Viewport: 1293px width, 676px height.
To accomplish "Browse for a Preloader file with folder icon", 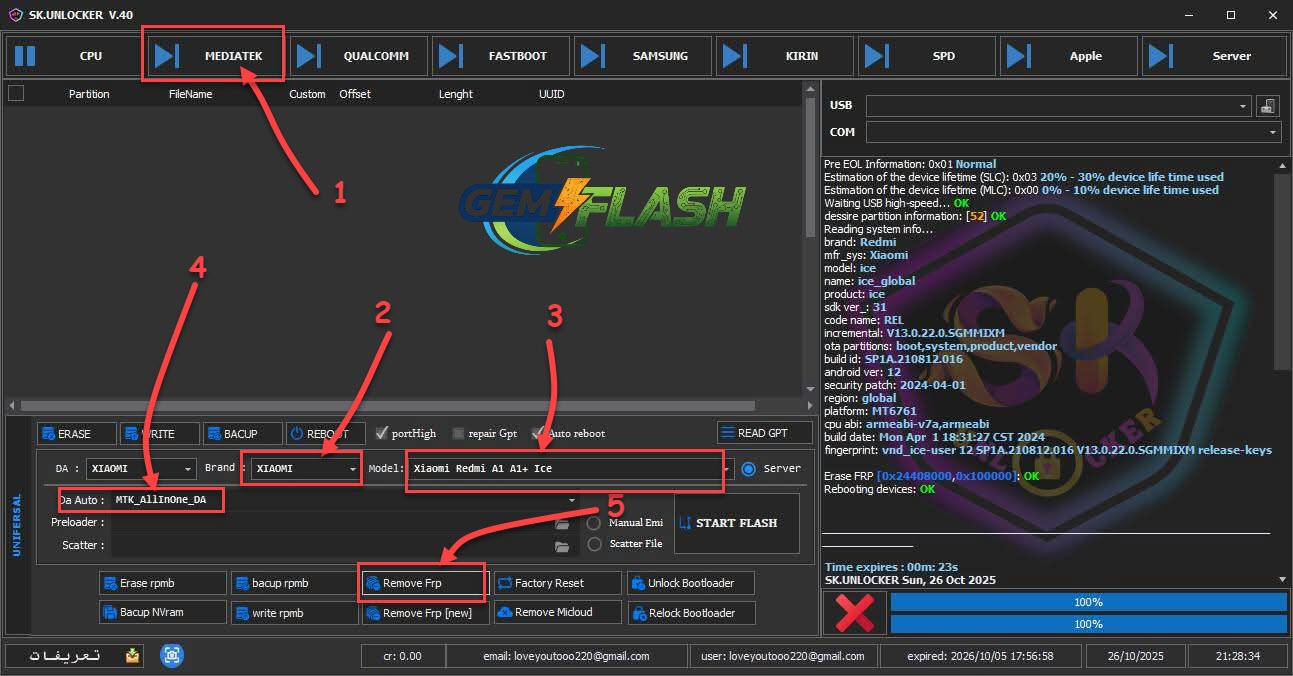I will [562, 524].
